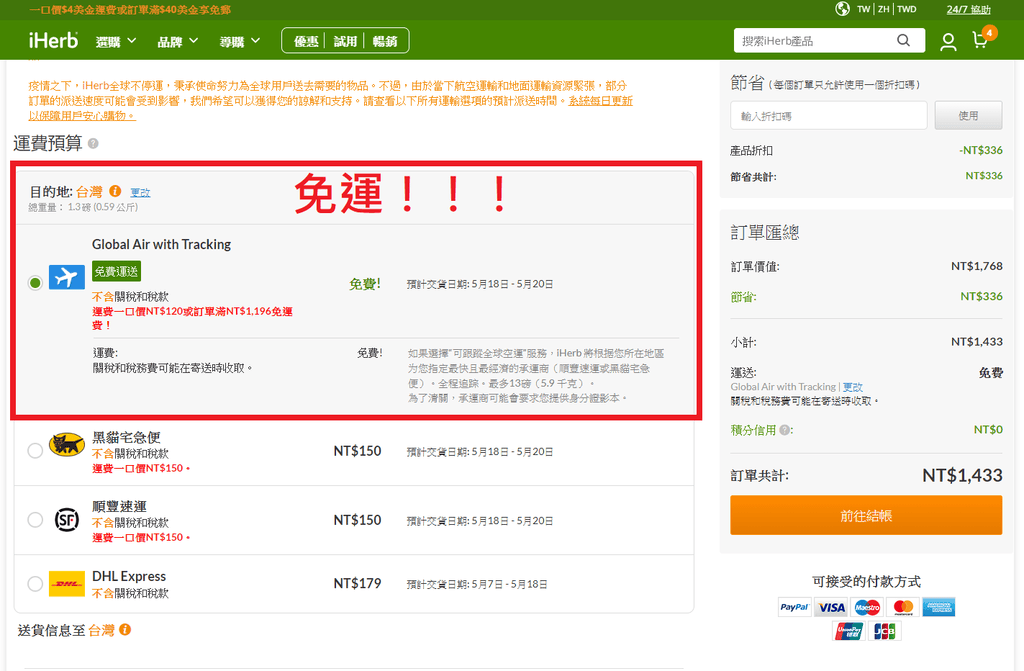Click the iHerb logo
This screenshot has height=671, width=1024.
(x=53, y=41)
